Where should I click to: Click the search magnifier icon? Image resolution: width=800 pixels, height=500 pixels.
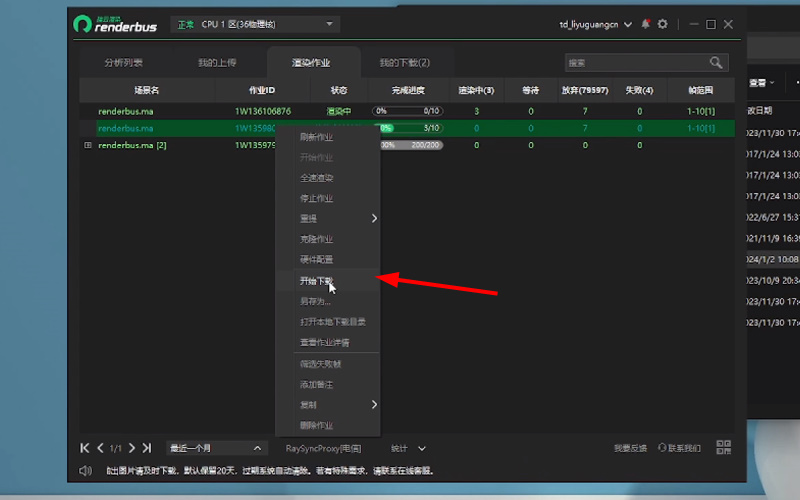click(716, 63)
